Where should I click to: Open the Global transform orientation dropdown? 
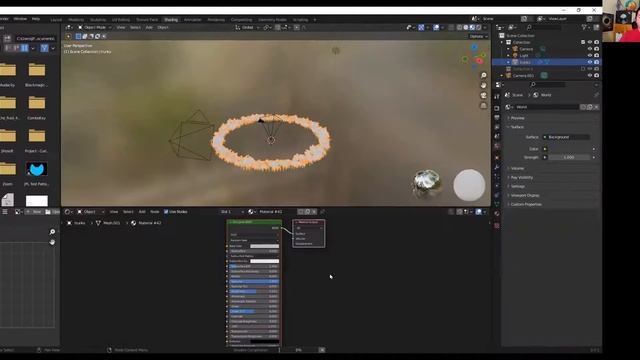[x=247, y=27]
